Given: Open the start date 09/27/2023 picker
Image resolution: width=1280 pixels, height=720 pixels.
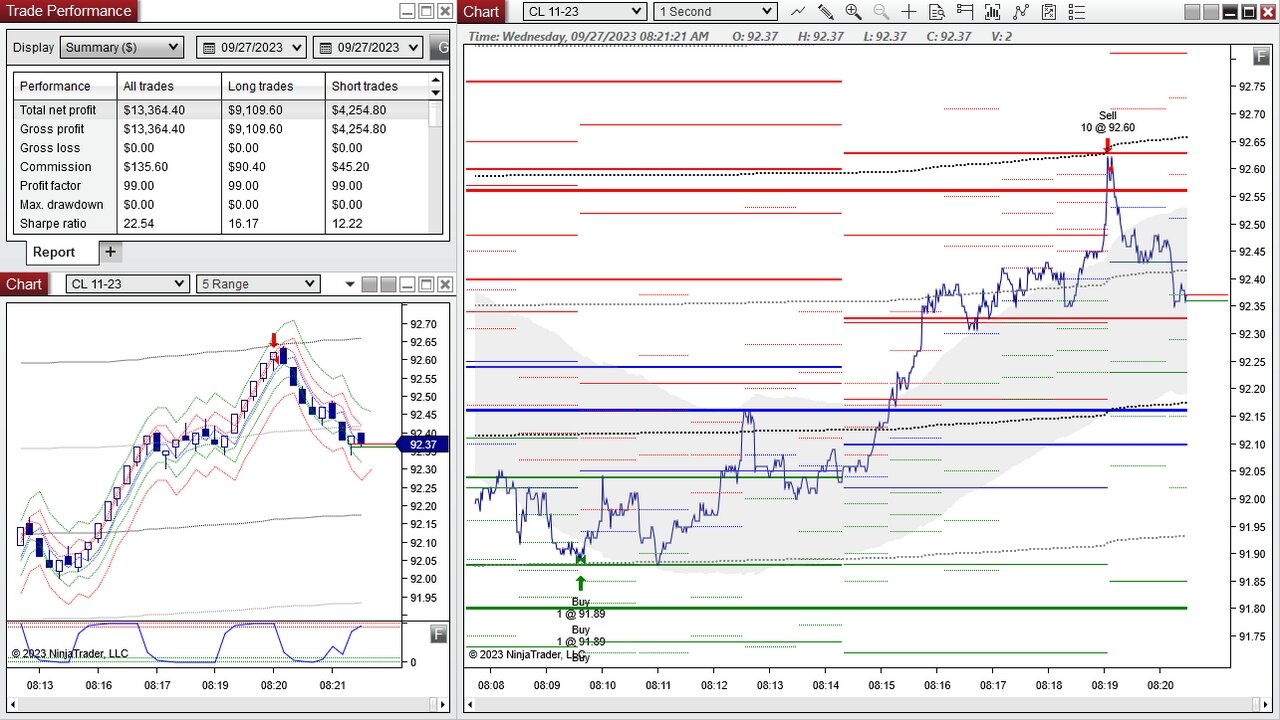Looking at the screenshot, I should pyautogui.click(x=251, y=47).
